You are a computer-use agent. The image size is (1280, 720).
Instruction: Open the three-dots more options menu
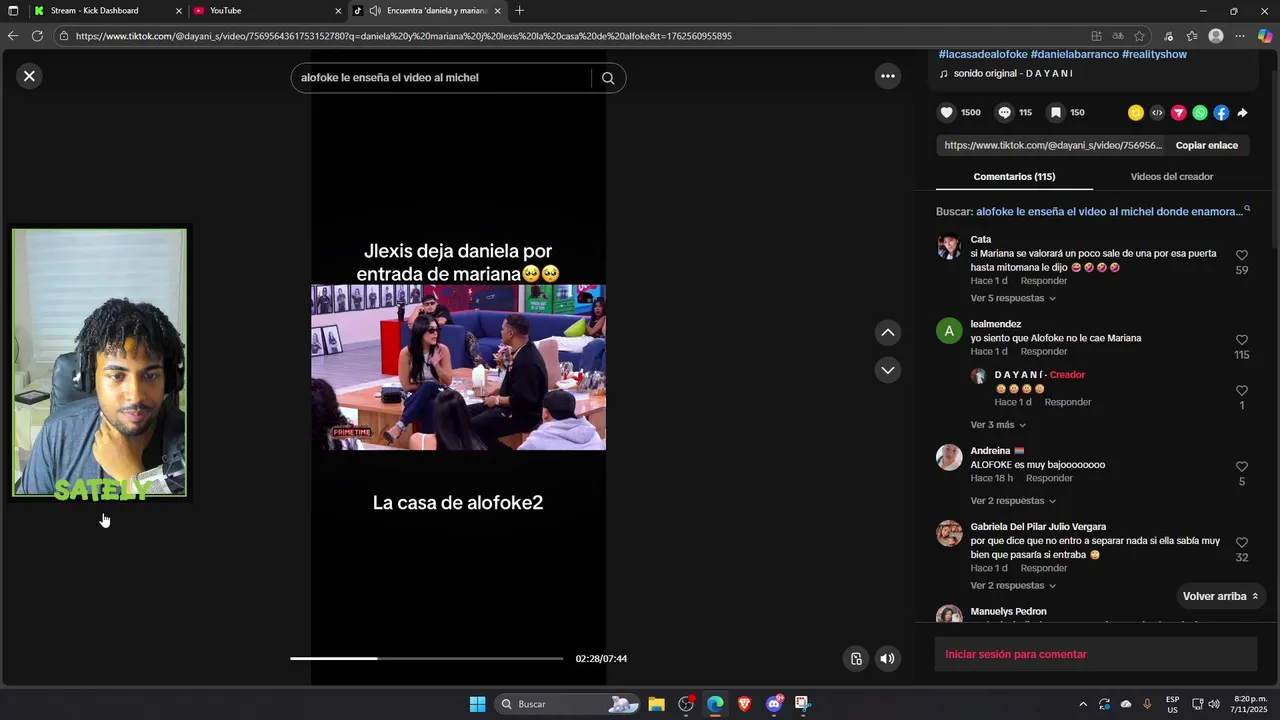[887, 76]
